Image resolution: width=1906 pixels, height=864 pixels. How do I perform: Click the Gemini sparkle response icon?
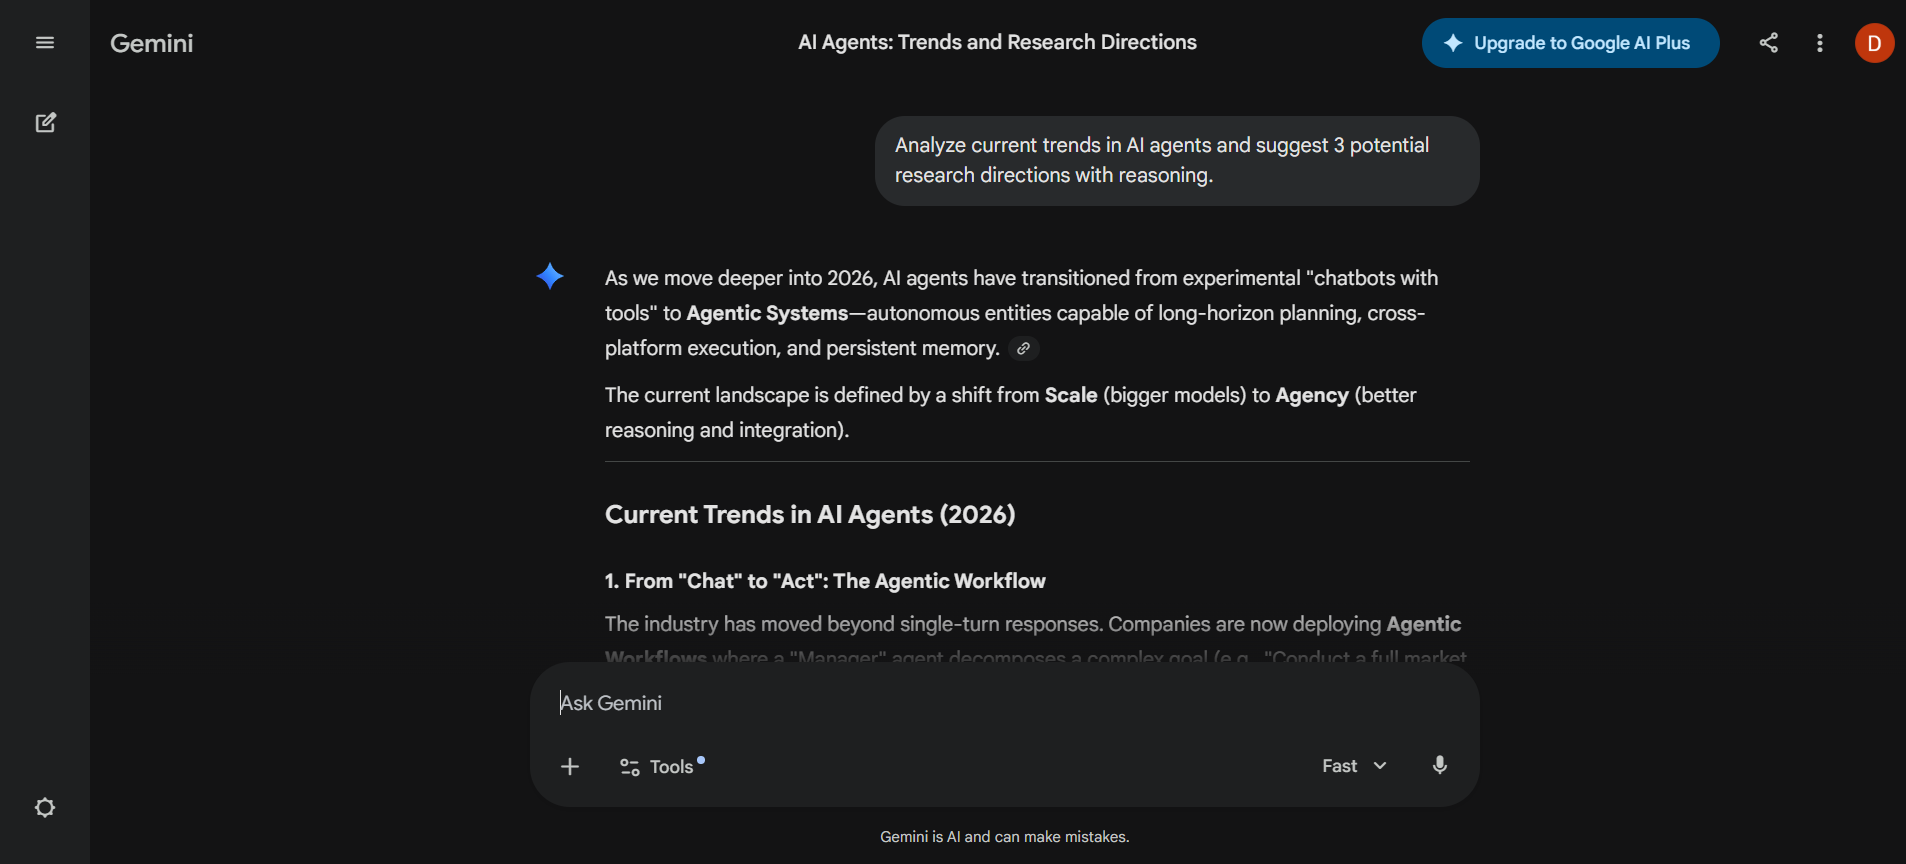coord(551,276)
